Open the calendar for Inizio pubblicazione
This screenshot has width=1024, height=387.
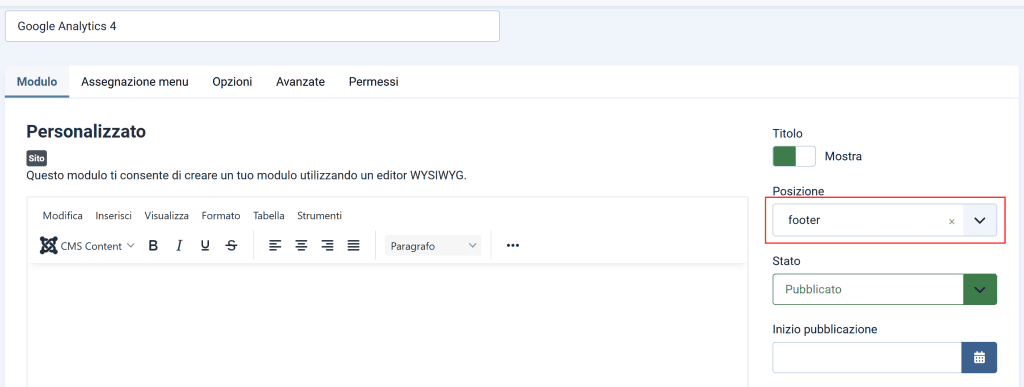[979, 358]
